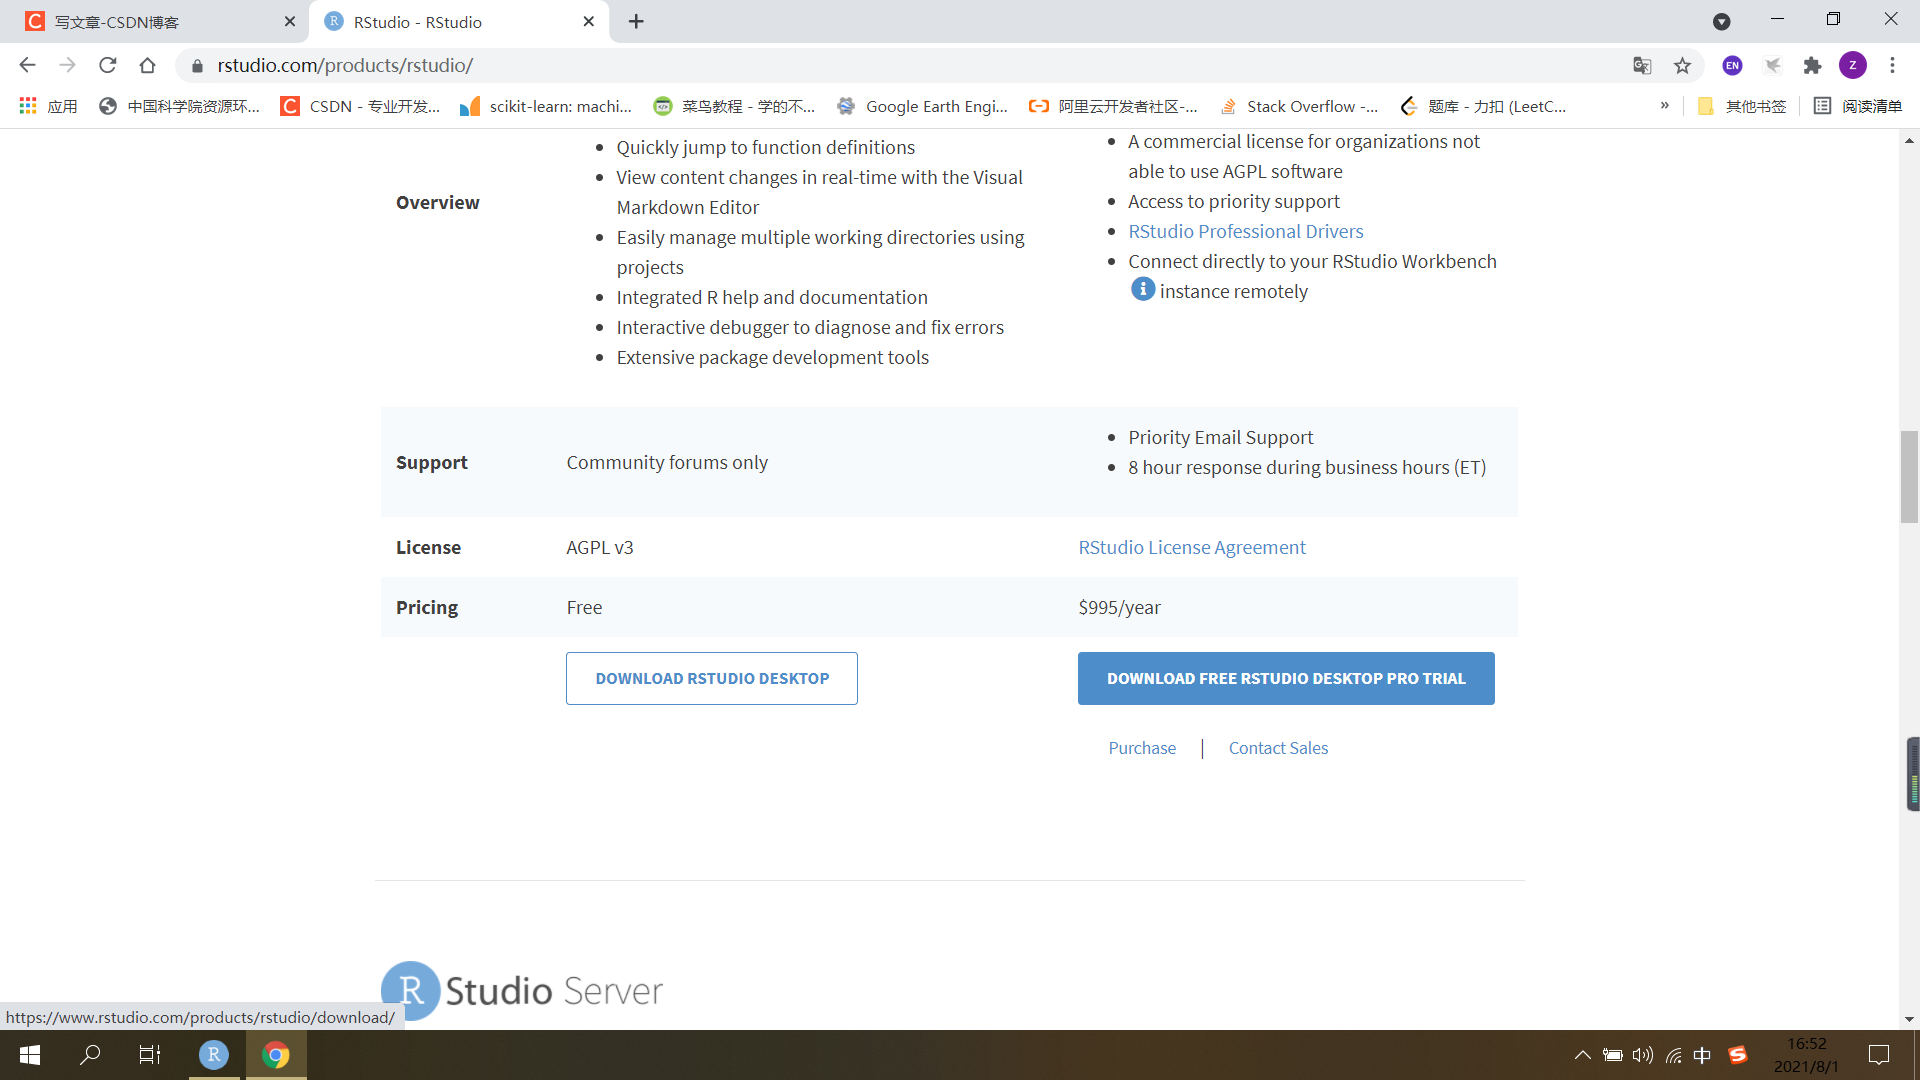Screen dimensions: 1920x1080
Task: Click the volume icon in system tray
Action: click(1643, 1055)
